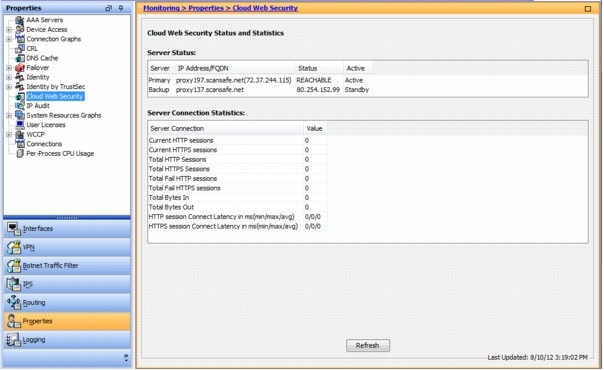Pin the Properties panel with the pushpin icon

[x=121, y=8]
